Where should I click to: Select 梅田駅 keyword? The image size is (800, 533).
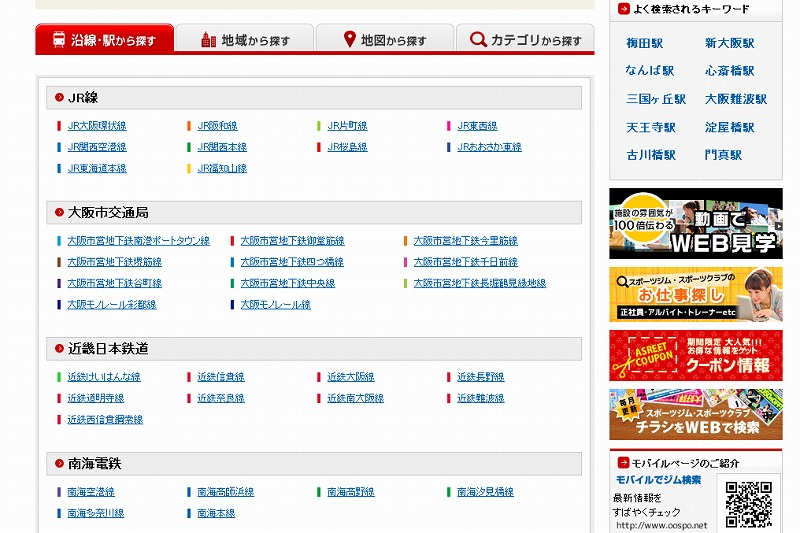coord(645,43)
